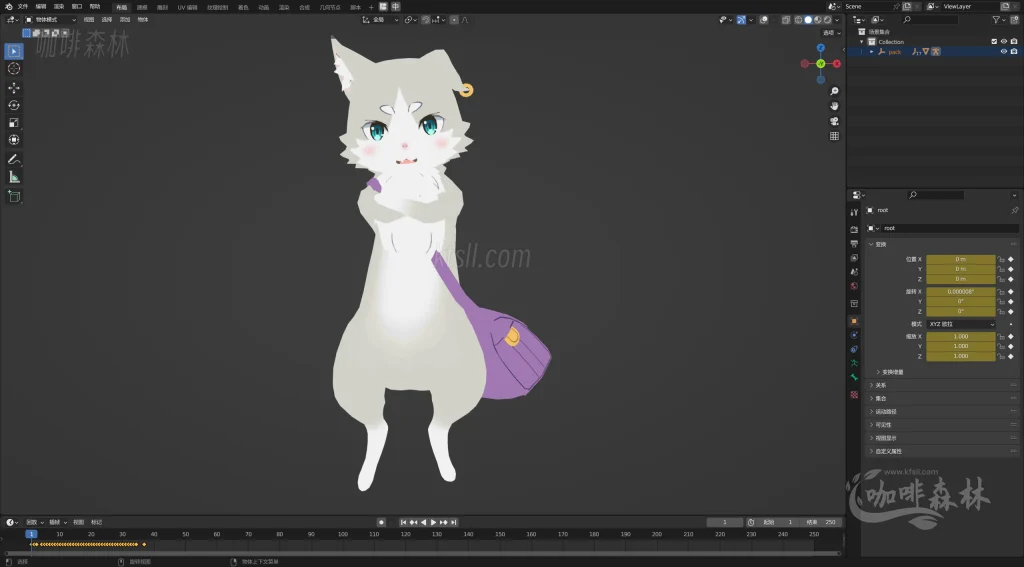This screenshot has height=567, width=1024.
Task: Open the View Layer properties tab
Action: coord(854,258)
